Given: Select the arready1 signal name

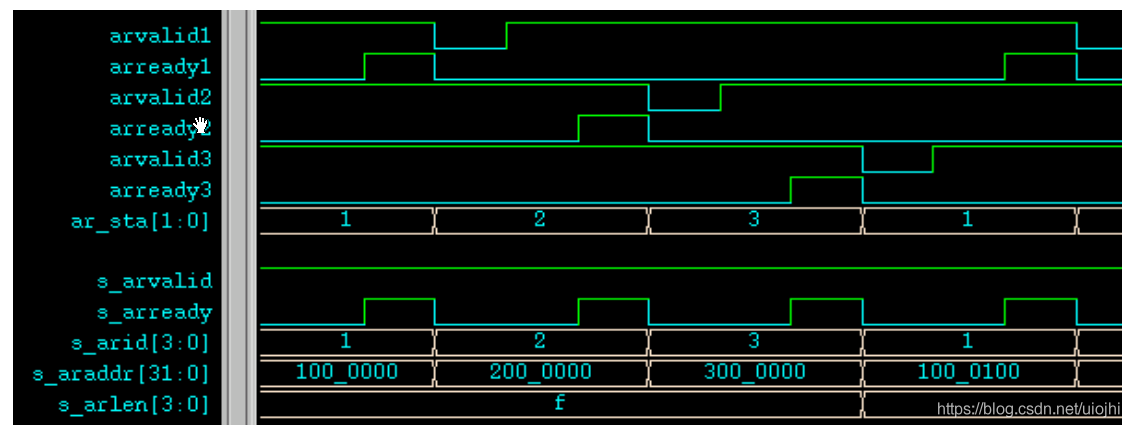Looking at the screenshot, I should (x=160, y=67).
